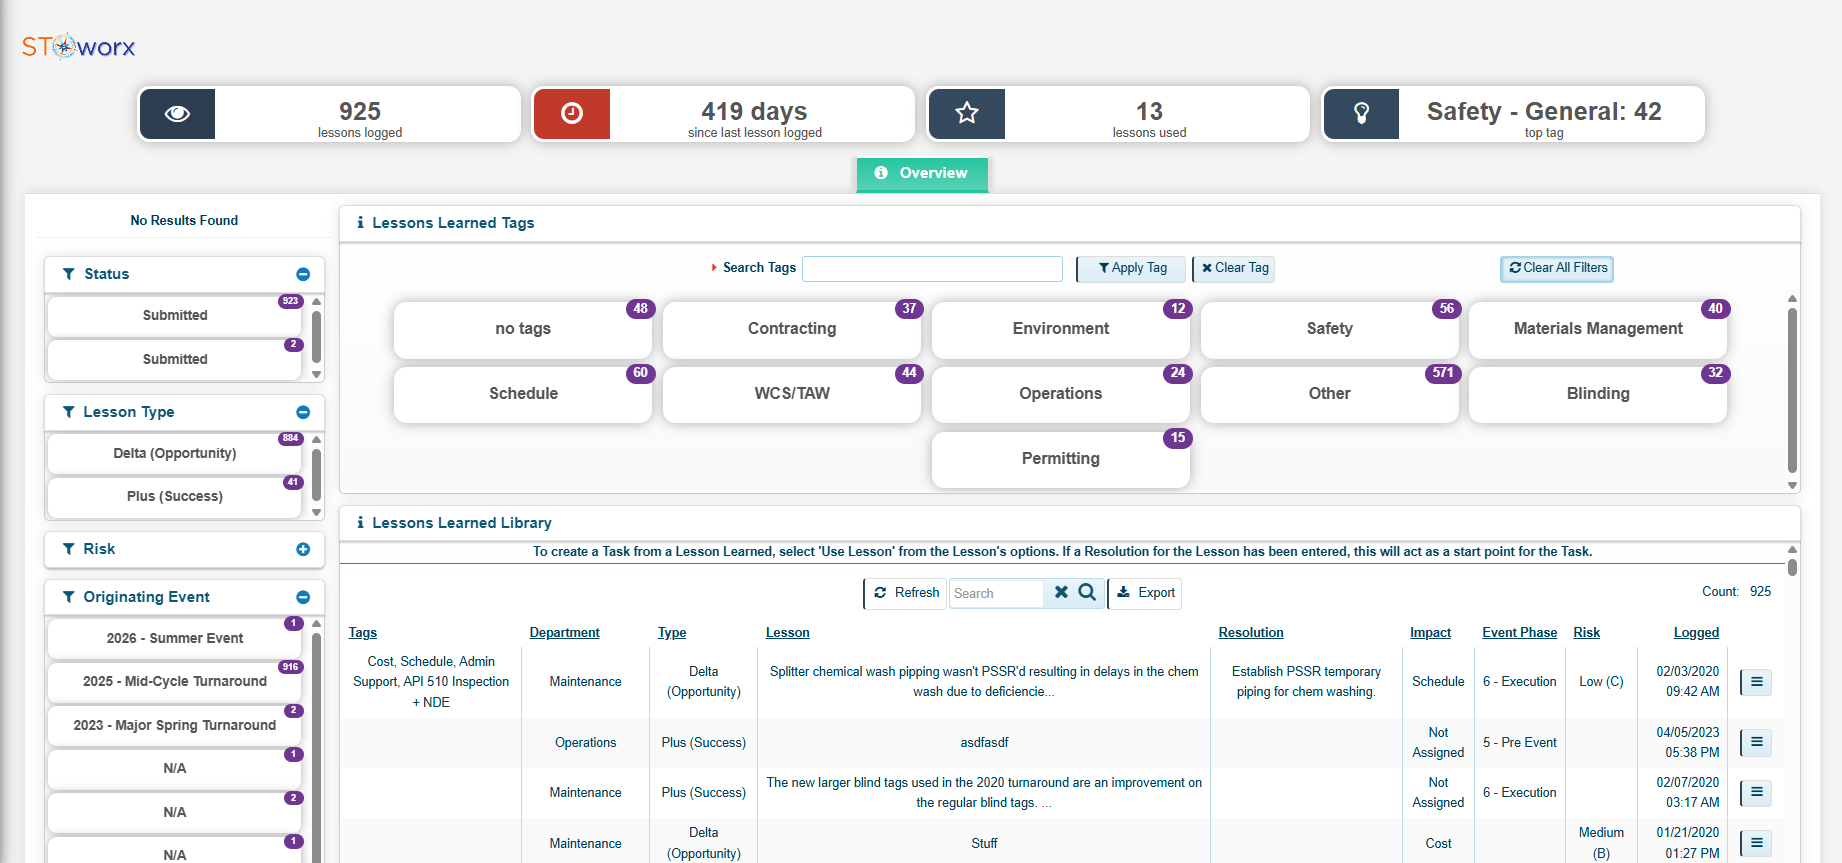Click the Search Tags input field
The height and width of the screenshot is (863, 1842).
(932, 269)
